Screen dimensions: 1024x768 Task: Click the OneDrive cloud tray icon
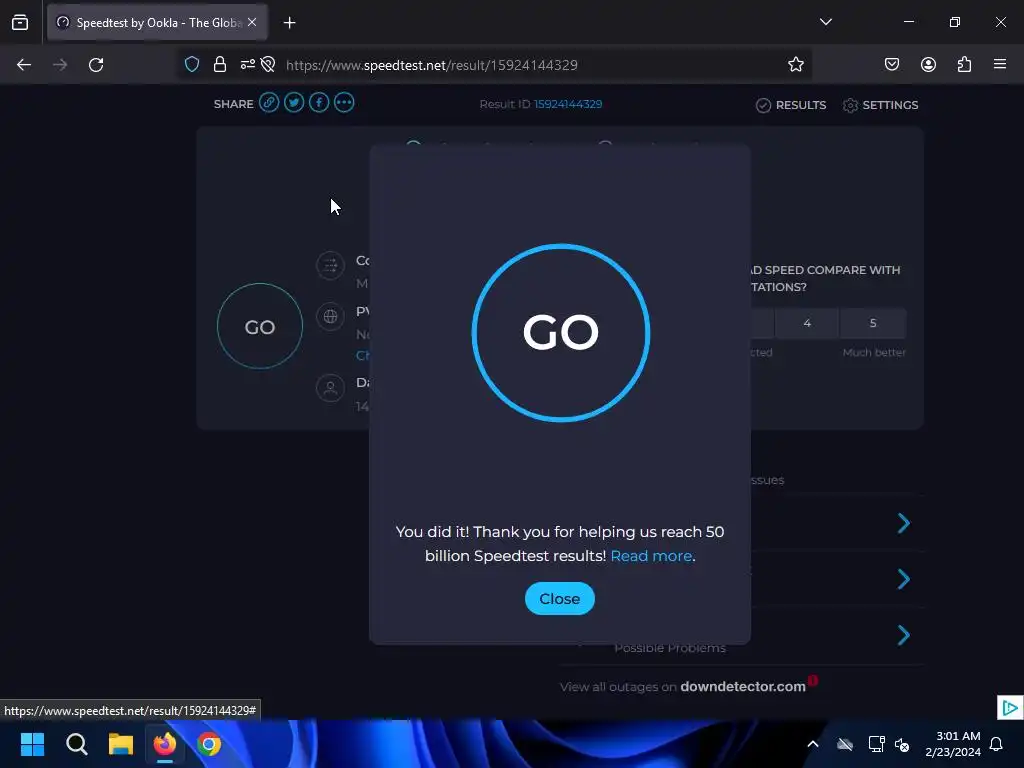click(845, 744)
